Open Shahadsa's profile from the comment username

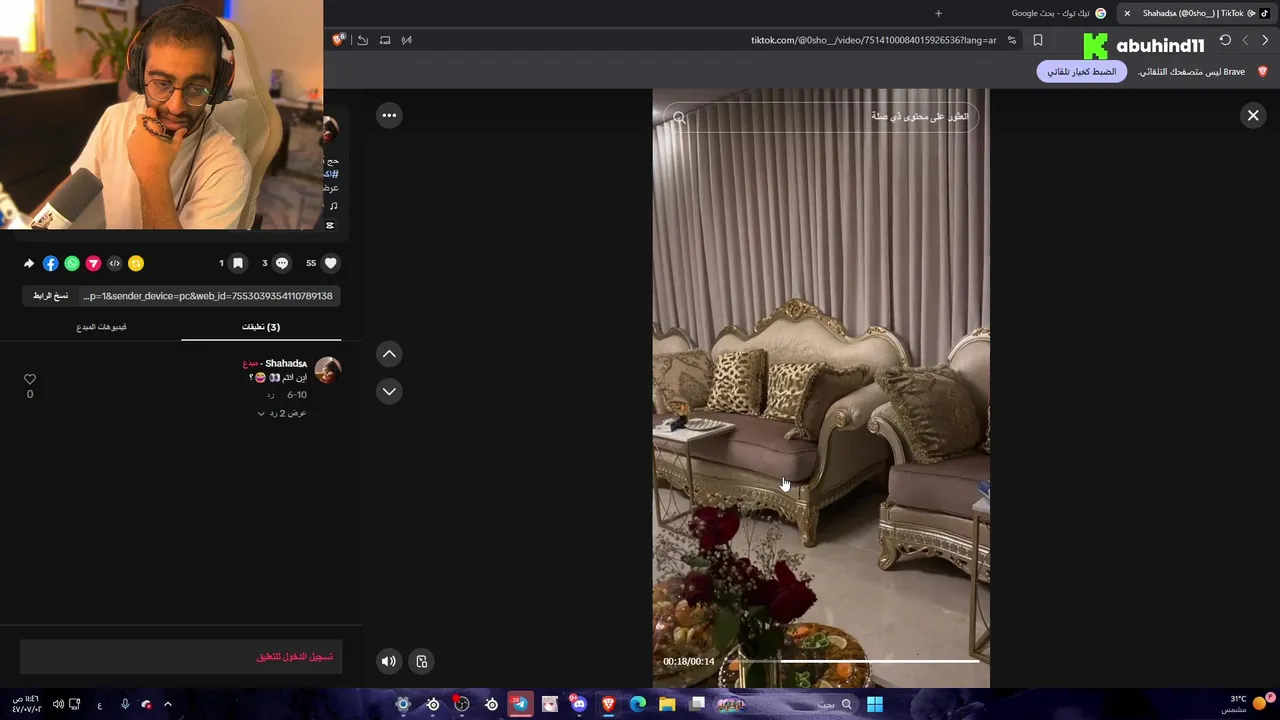coord(286,363)
